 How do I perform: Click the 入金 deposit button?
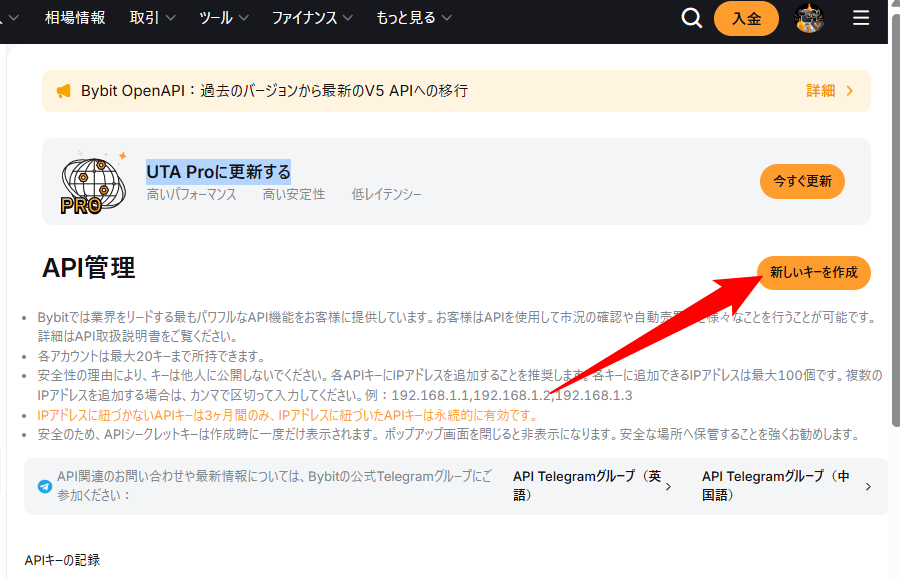746,19
